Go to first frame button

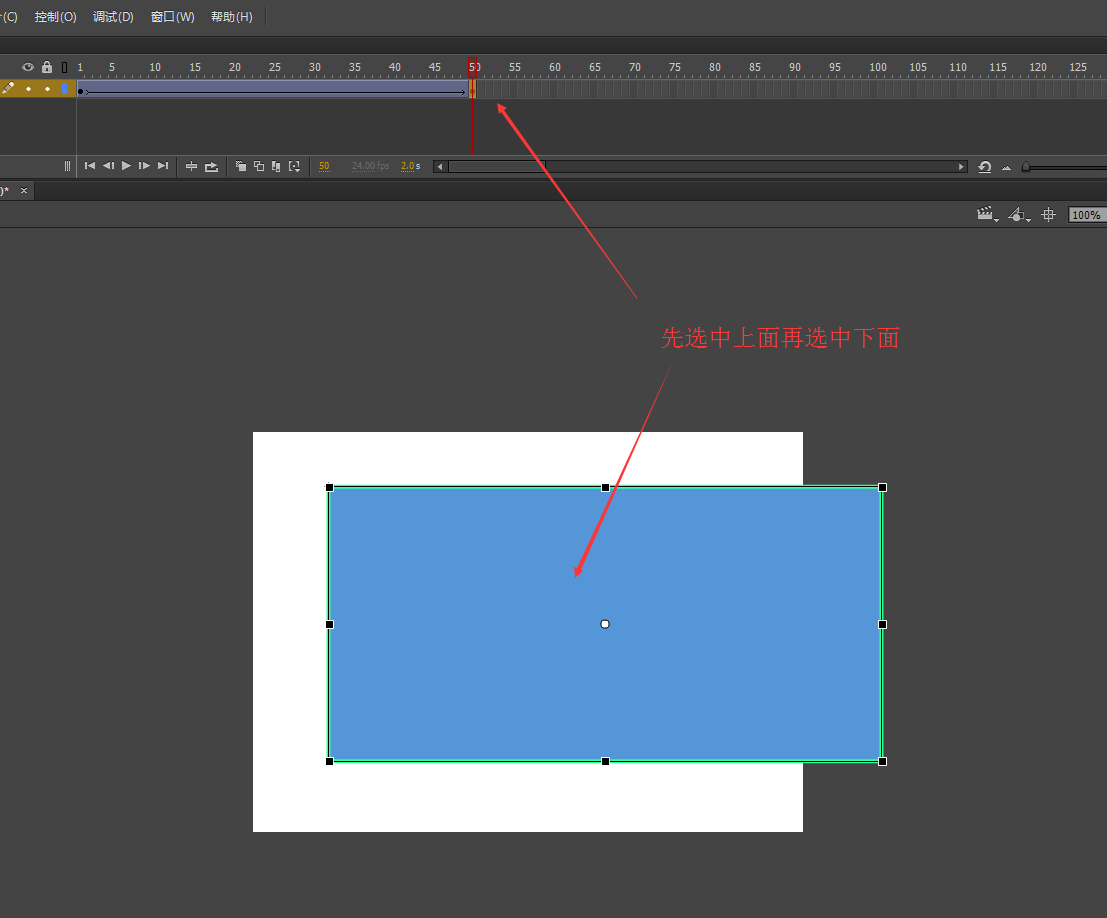tap(90, 166)
